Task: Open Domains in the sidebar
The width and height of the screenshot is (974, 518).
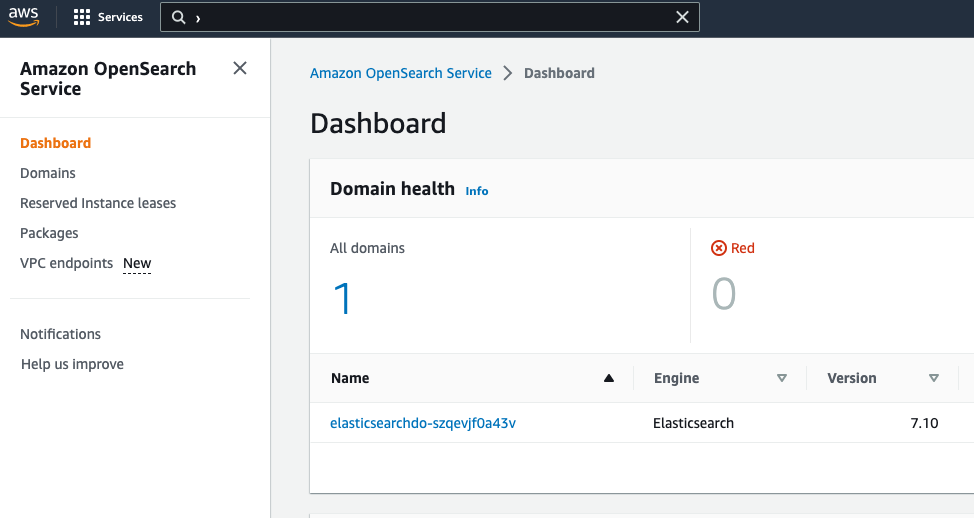Action: point(48,173)
